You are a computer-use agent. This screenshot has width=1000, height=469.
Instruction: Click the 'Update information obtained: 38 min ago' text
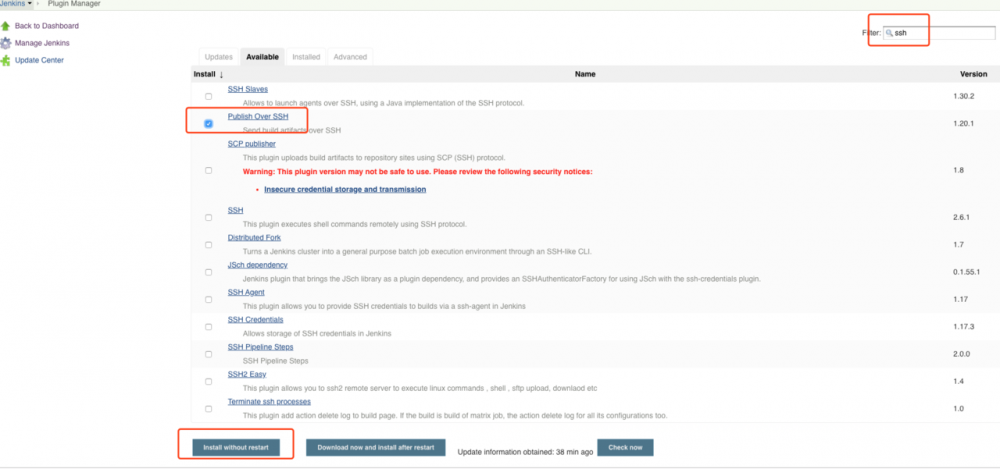coord(526,452)
